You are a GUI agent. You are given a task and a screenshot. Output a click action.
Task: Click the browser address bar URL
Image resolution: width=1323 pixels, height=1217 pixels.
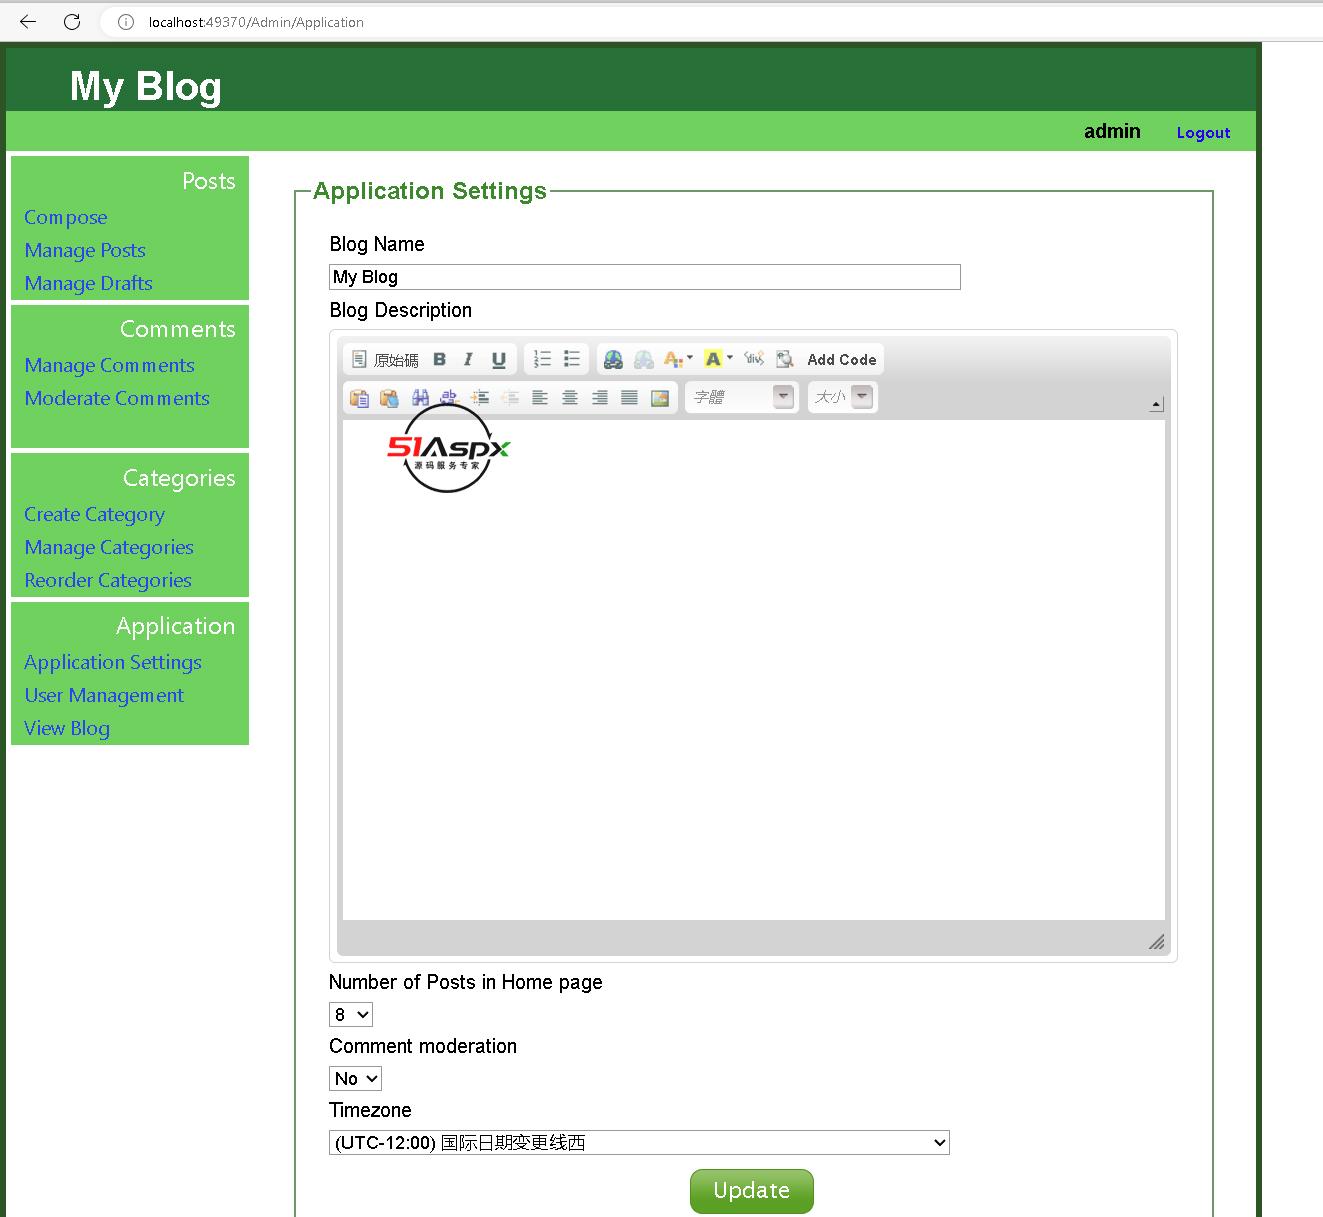256,22
